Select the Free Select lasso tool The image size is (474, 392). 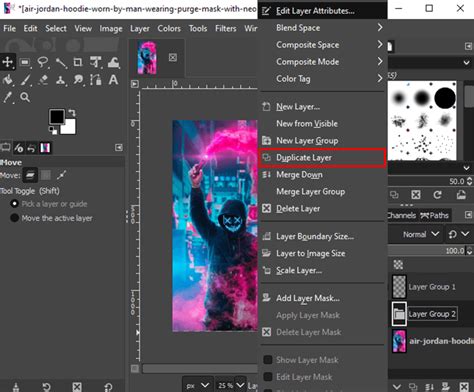(43, 62)
